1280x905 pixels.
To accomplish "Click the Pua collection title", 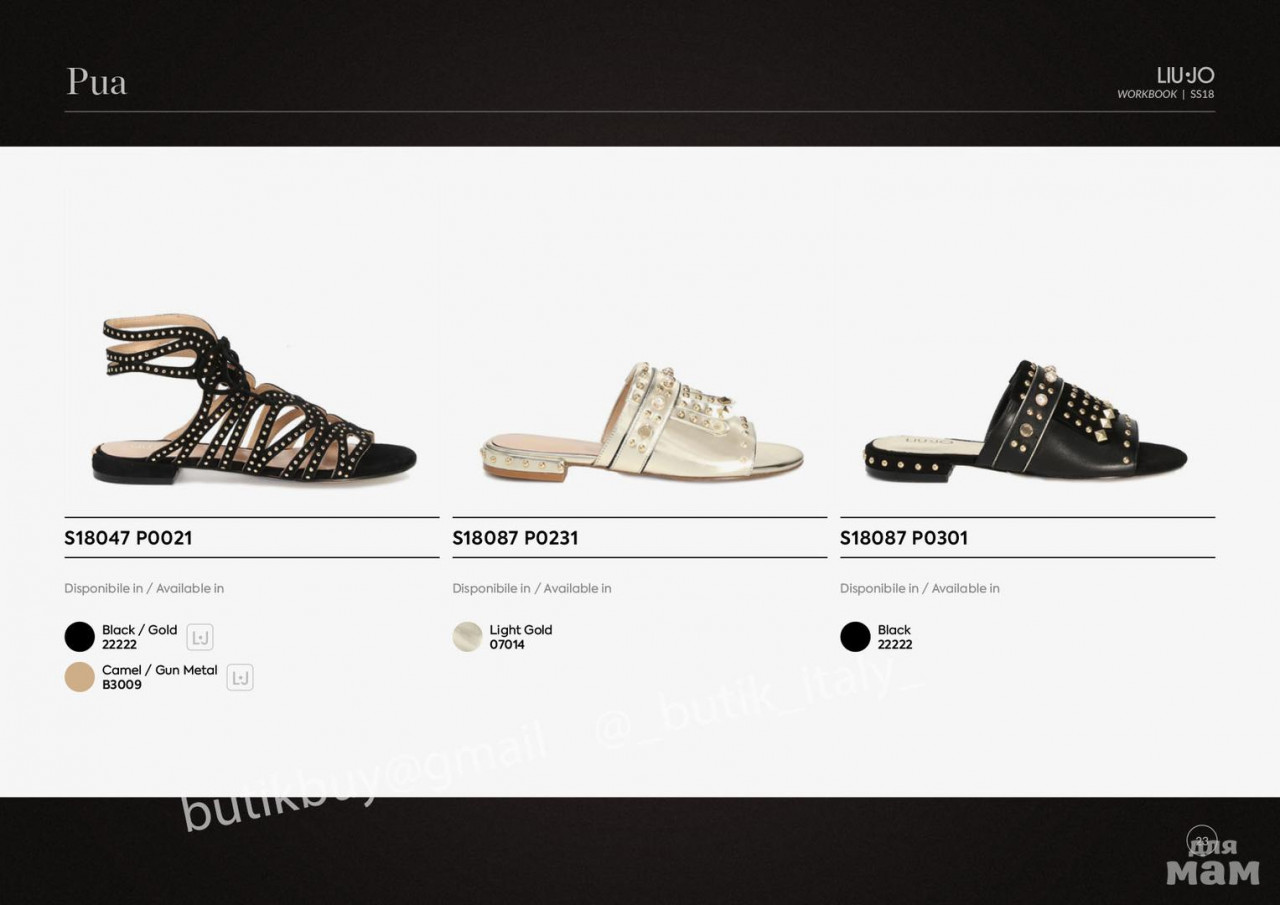I will click(x=97, y=82).
